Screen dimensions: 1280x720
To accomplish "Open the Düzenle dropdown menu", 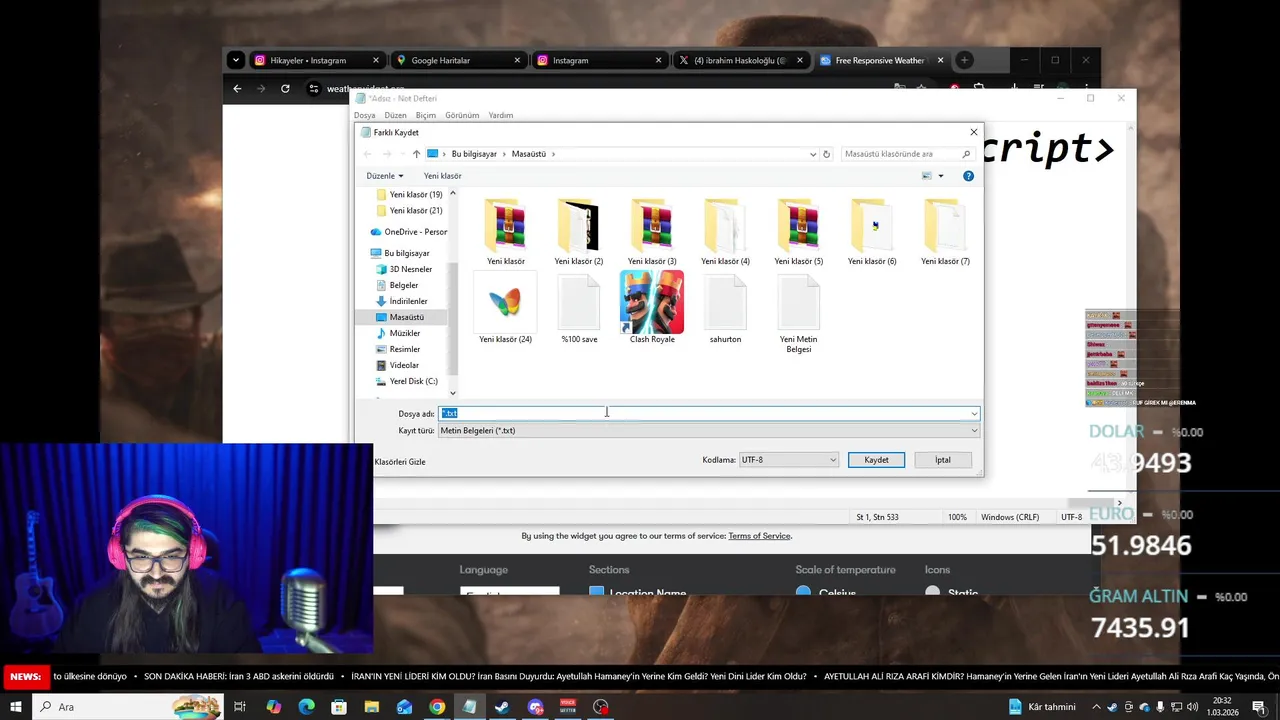I will (385, 176).
